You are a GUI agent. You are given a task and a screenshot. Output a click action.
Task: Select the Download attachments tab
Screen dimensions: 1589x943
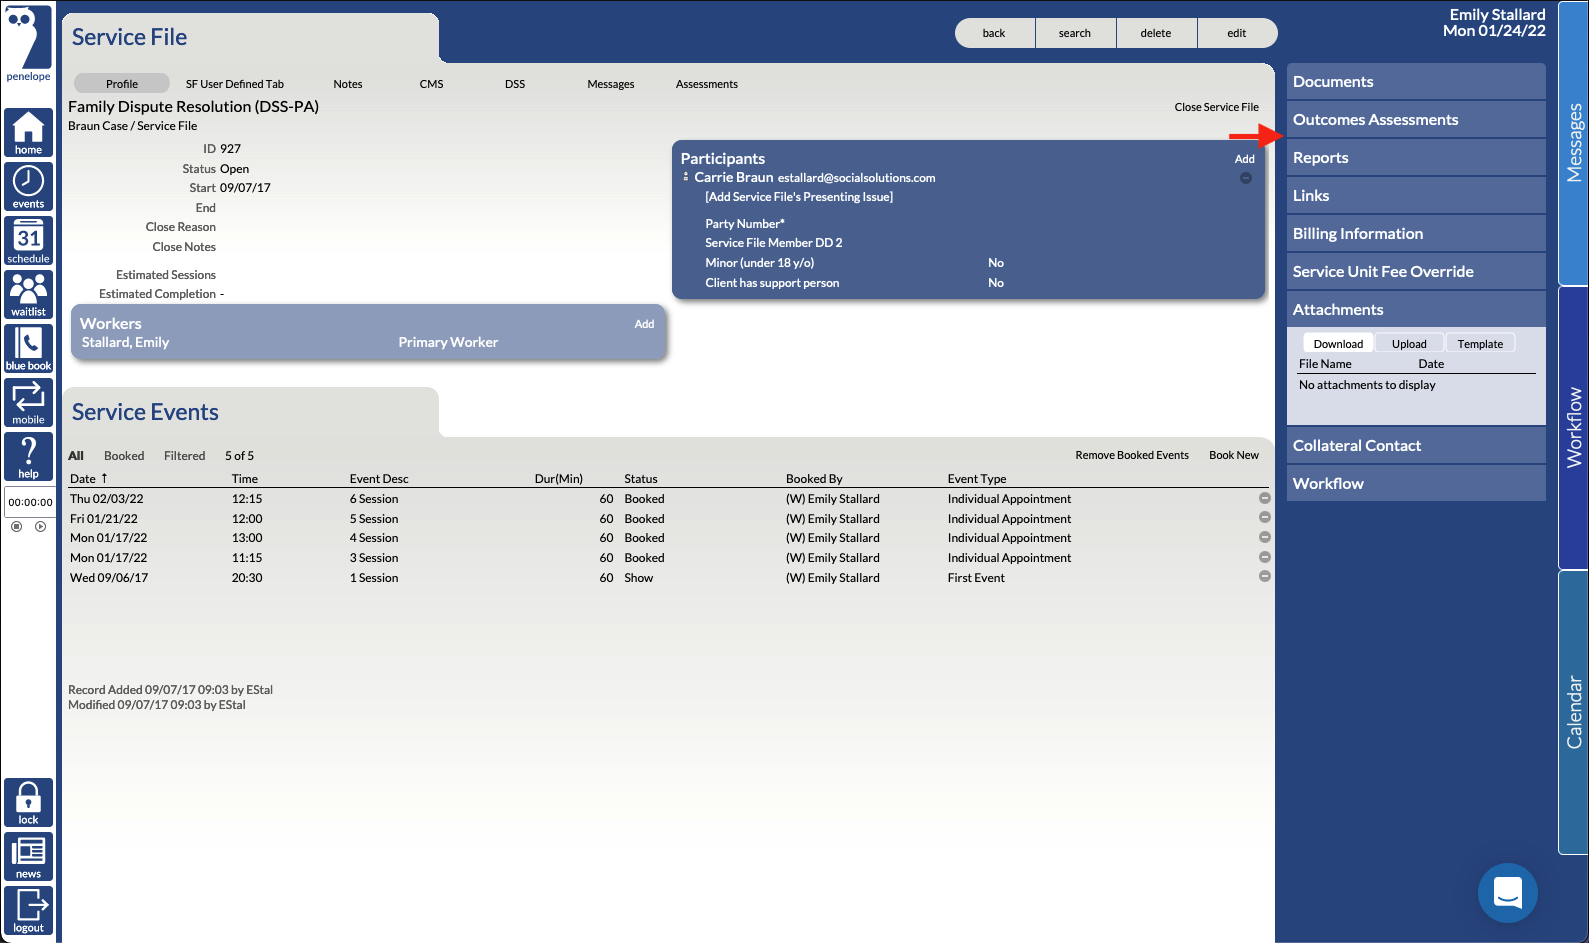(1338, 344)
